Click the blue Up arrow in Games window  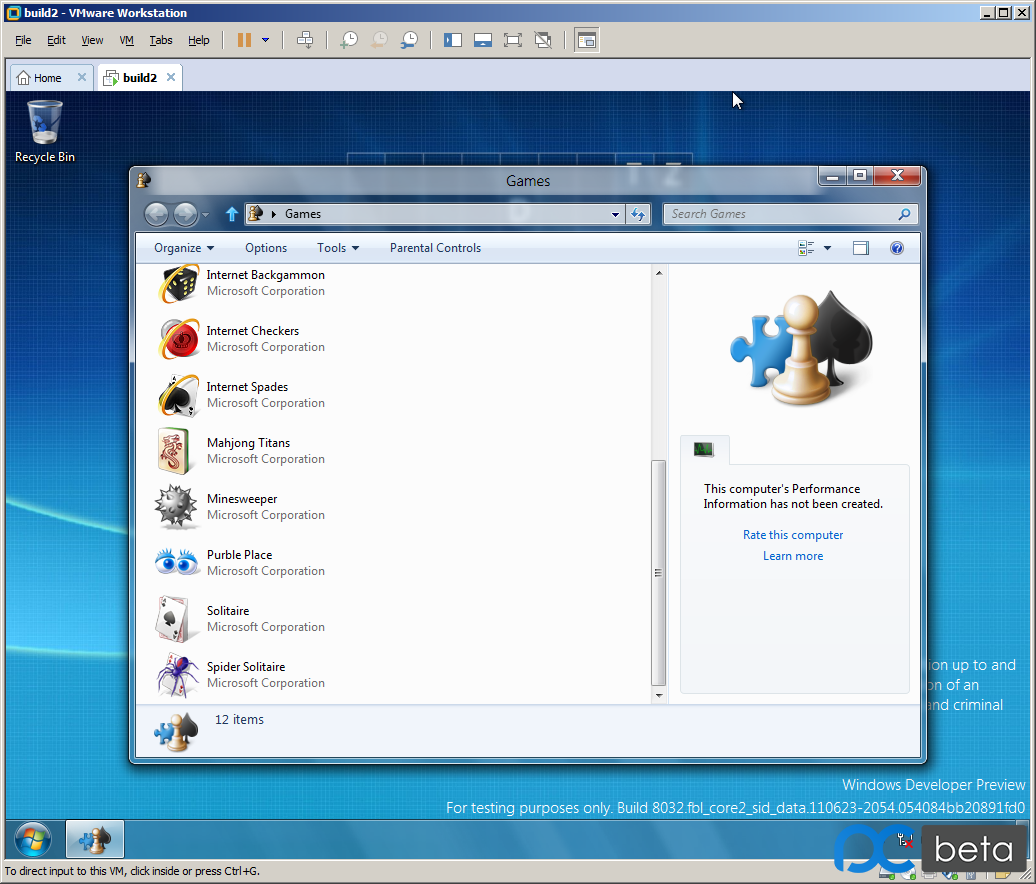tap(232, 214)
